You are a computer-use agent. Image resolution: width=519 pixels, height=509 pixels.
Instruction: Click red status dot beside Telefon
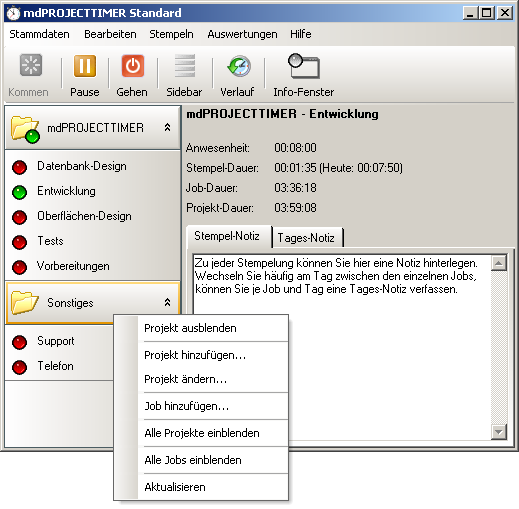click(x=19, y=367)
